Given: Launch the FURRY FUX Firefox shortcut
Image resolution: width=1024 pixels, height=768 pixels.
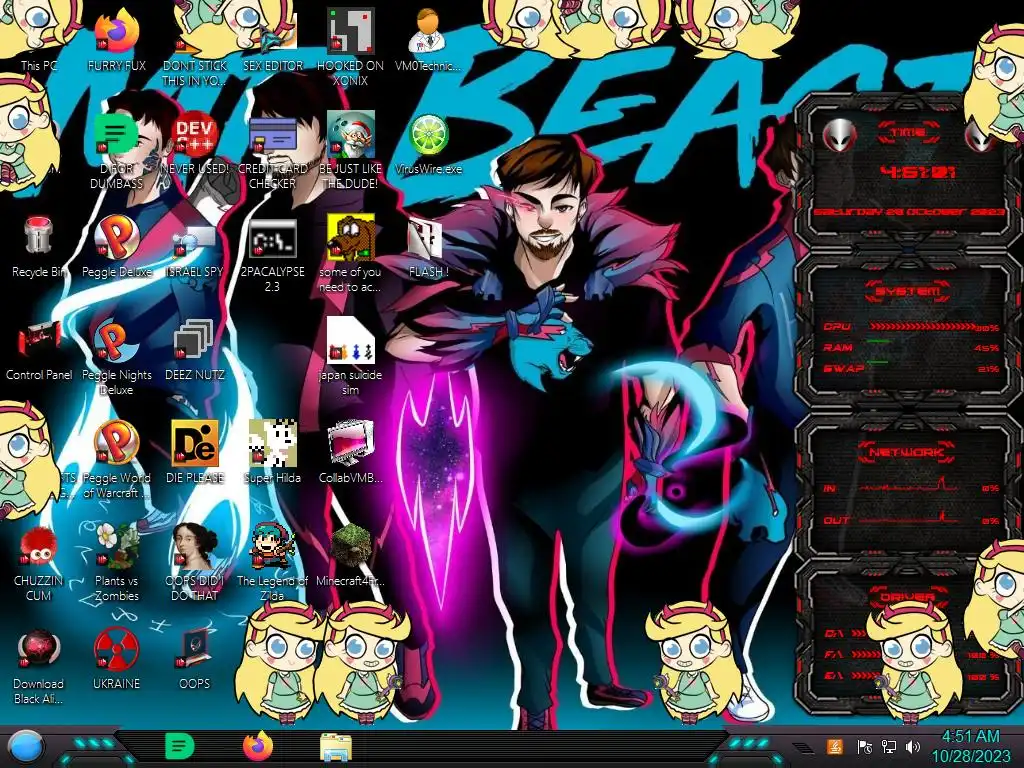Looking at the screenshot, I should click(x=116, y=39).
